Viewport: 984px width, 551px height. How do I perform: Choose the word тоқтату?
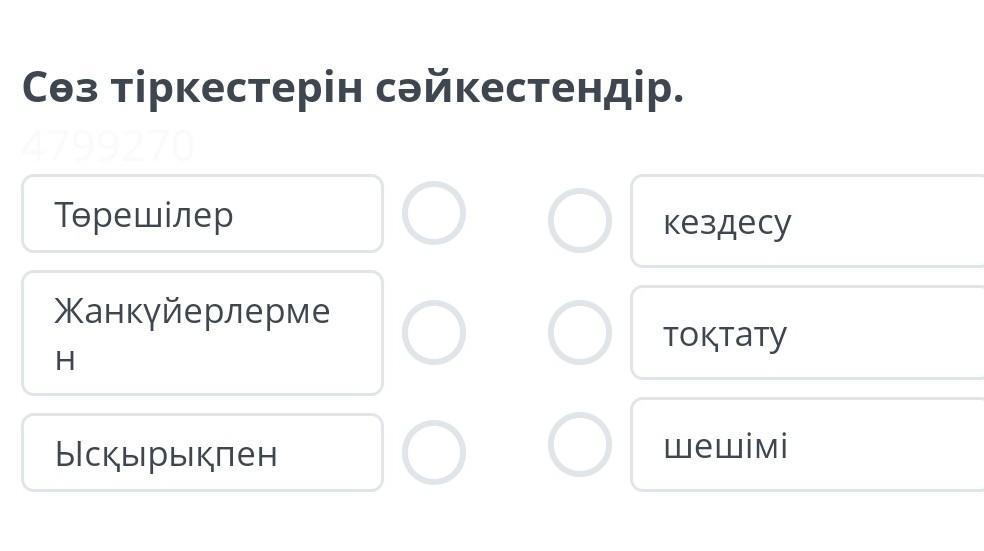[725, 334]
